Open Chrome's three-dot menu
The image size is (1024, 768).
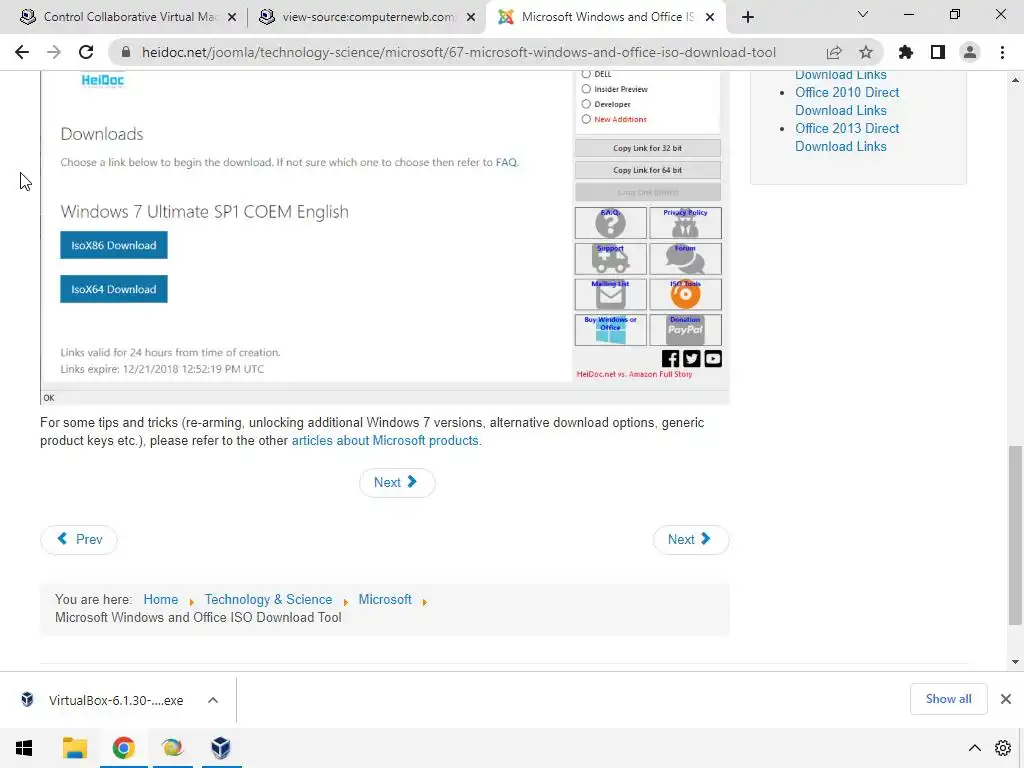1002,52
